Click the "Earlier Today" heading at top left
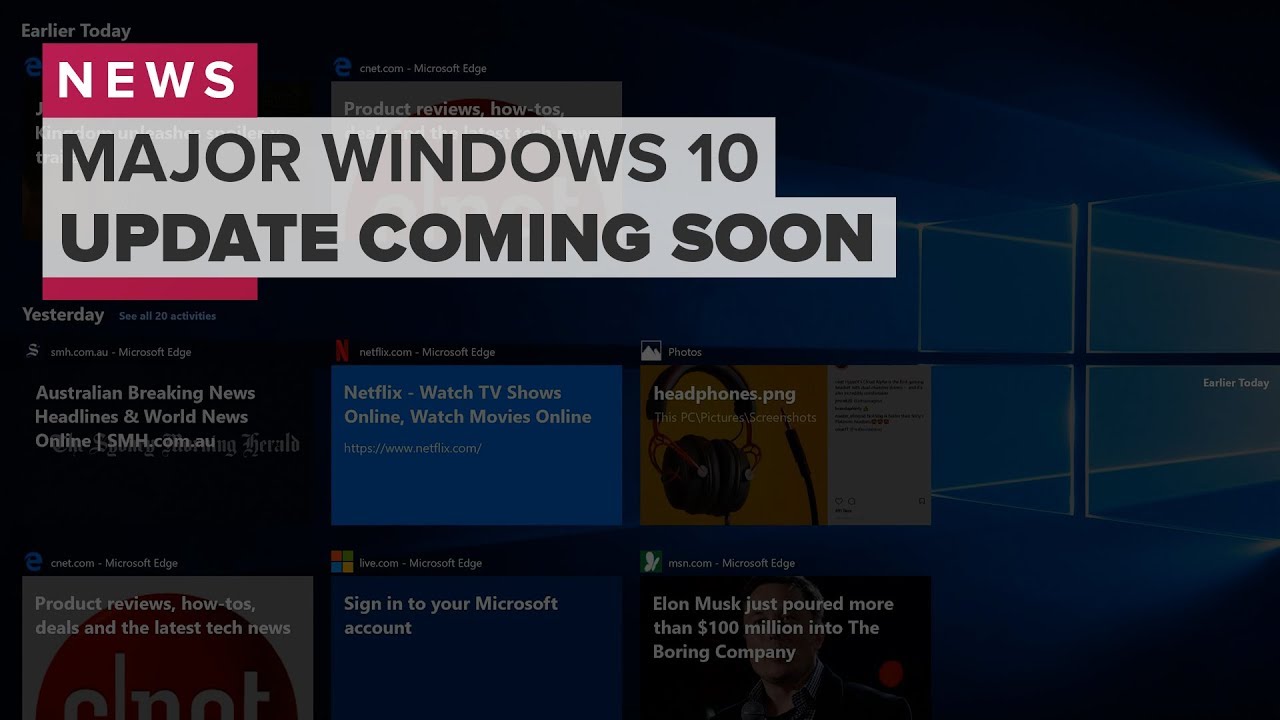 point(76,31)
